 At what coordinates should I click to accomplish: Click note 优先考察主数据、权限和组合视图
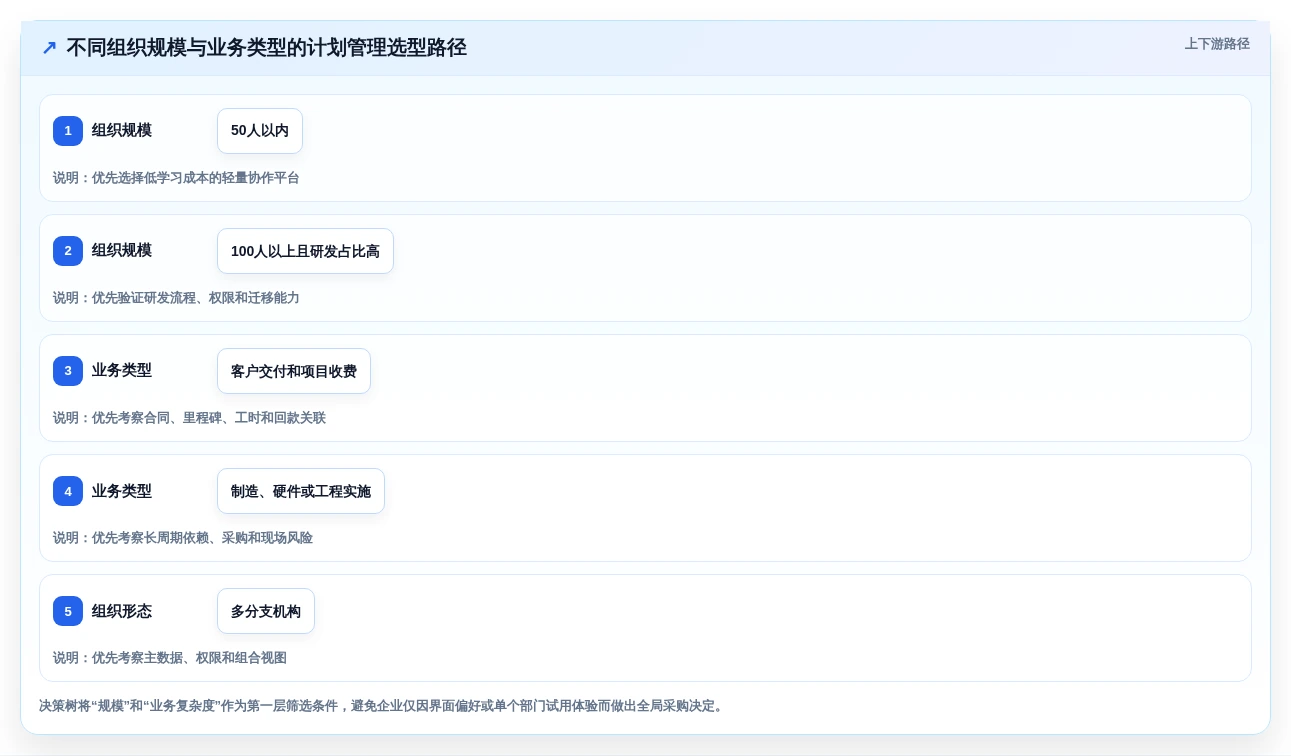coord(170,658)
